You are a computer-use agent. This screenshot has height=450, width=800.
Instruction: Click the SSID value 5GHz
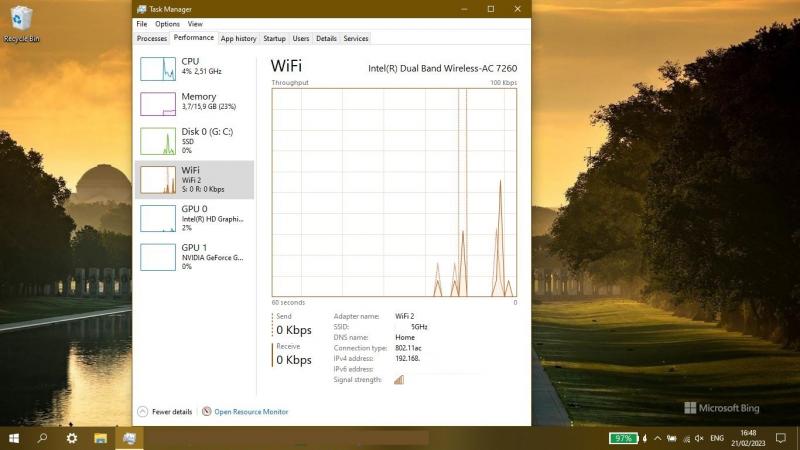(419, 327)
